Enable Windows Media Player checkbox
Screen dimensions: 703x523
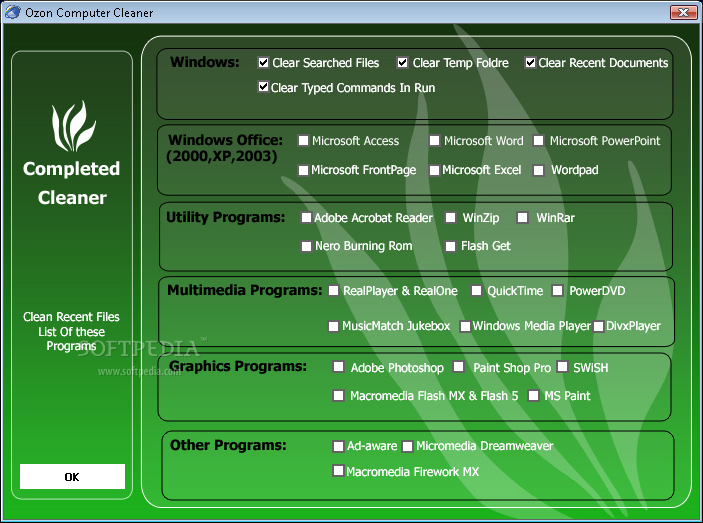[465, 326]
